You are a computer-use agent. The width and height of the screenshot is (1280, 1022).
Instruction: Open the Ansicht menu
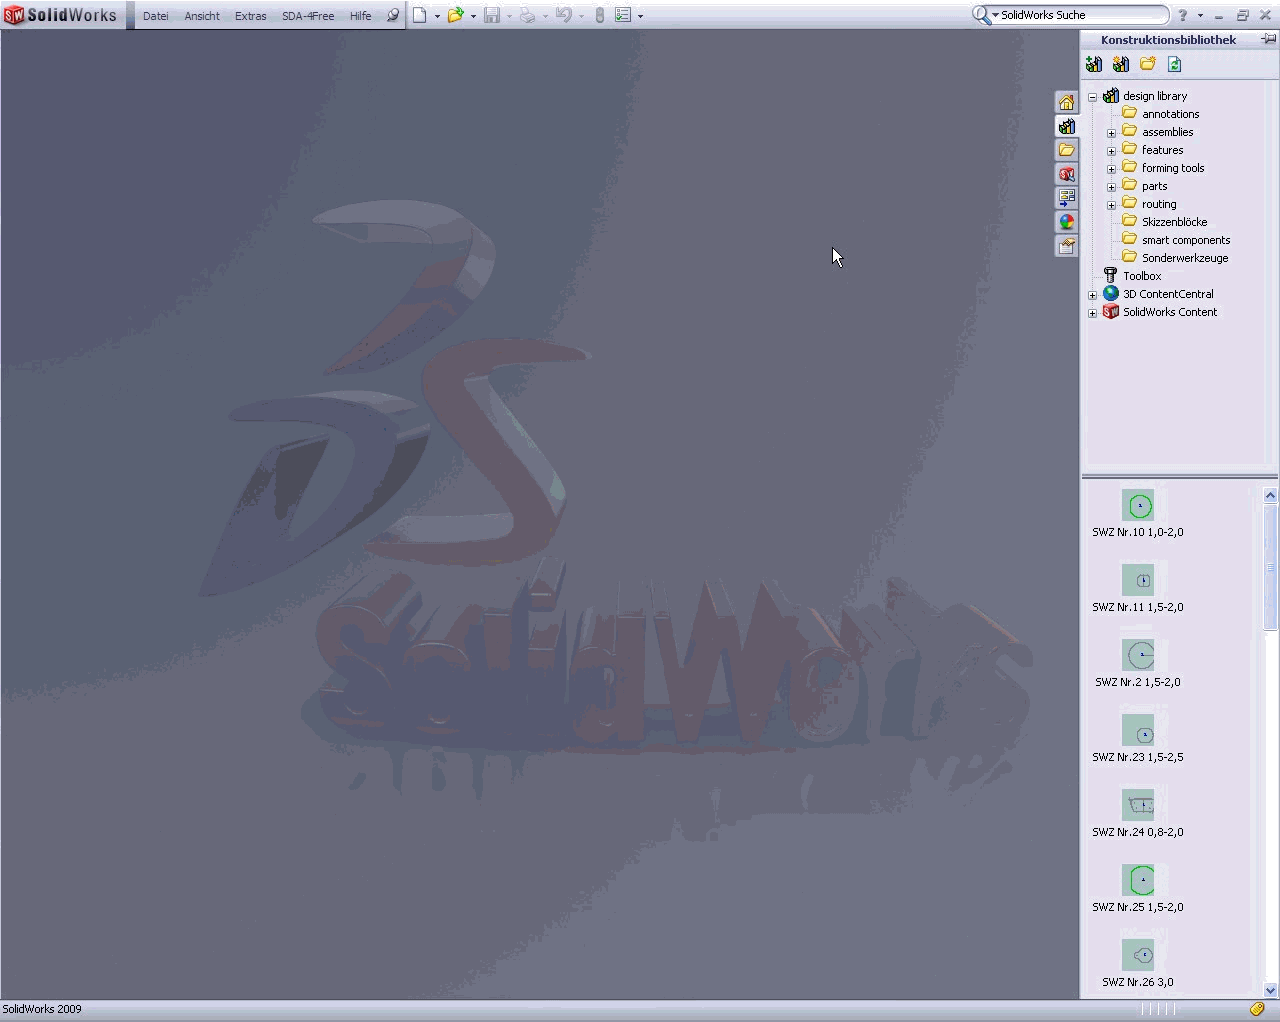click(x=202, y=16)
